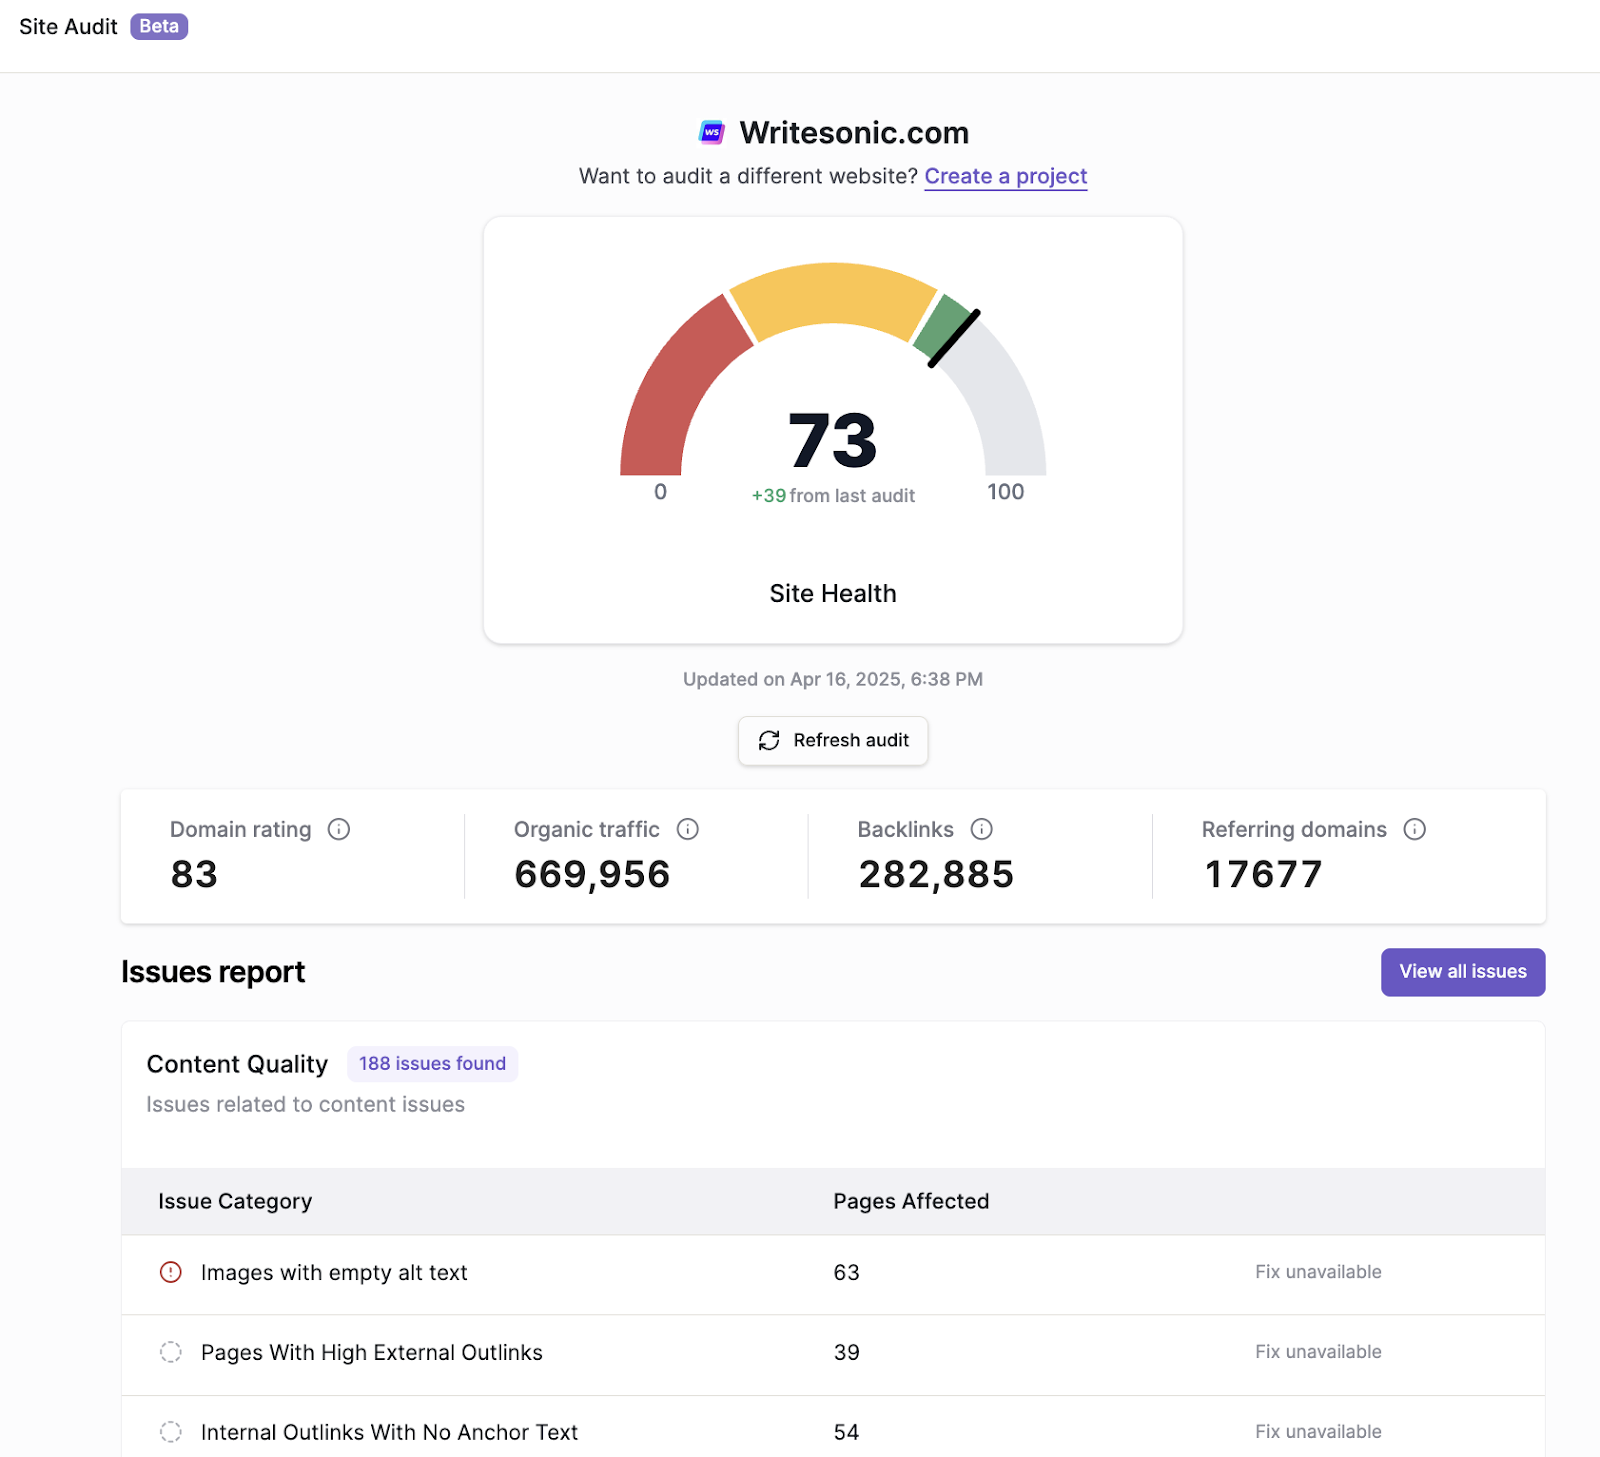
Task: Select Internal Outlinks With No Anchor Text row
Action: coord(833,1428)
